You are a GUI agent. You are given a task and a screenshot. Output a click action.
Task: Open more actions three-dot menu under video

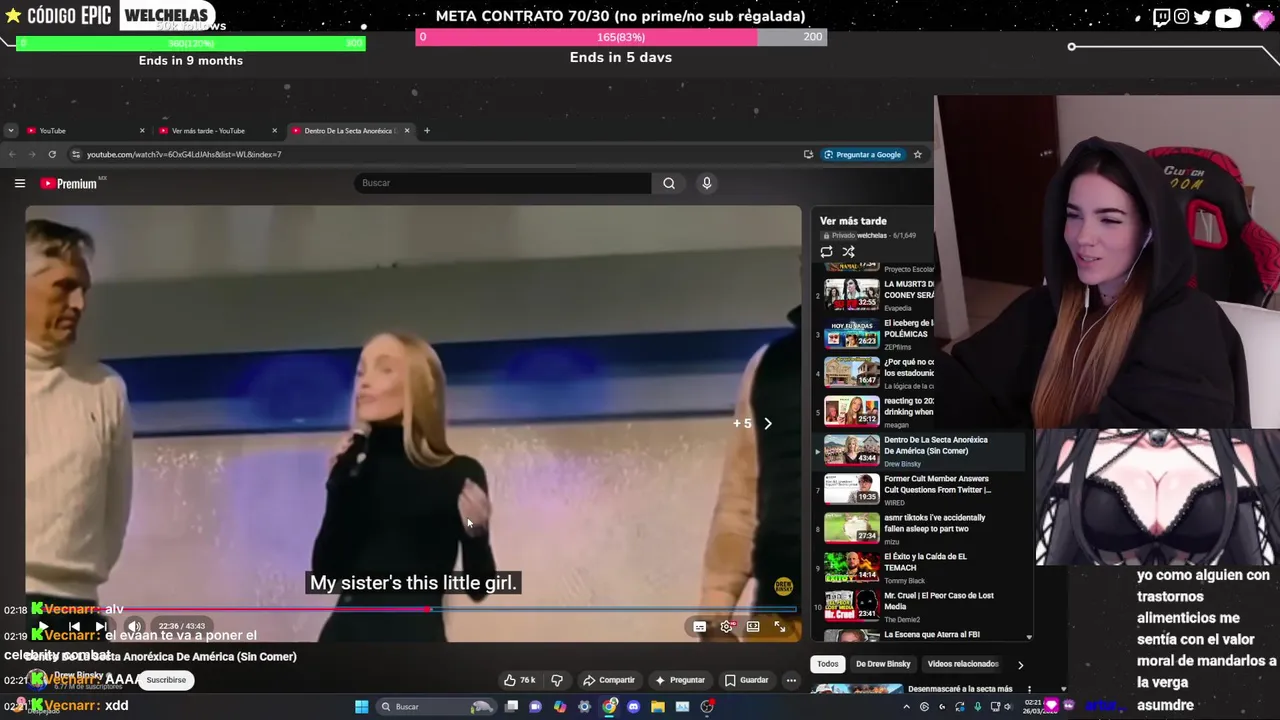791,680
